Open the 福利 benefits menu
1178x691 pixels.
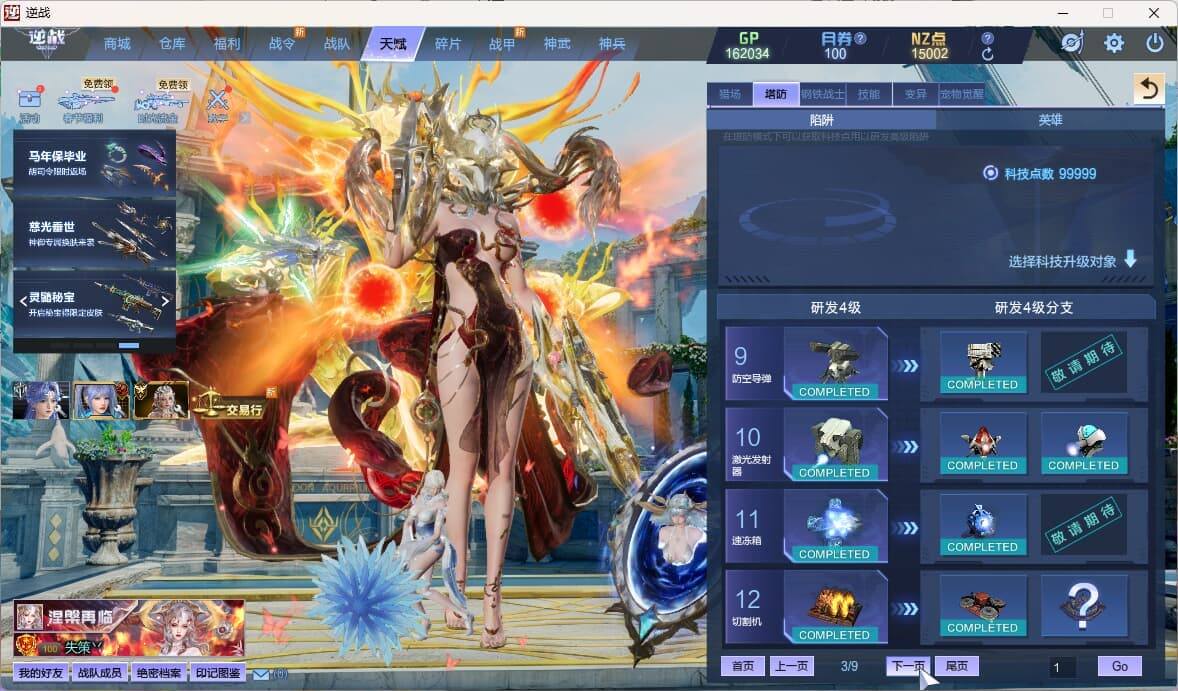[x=227, y=44]
